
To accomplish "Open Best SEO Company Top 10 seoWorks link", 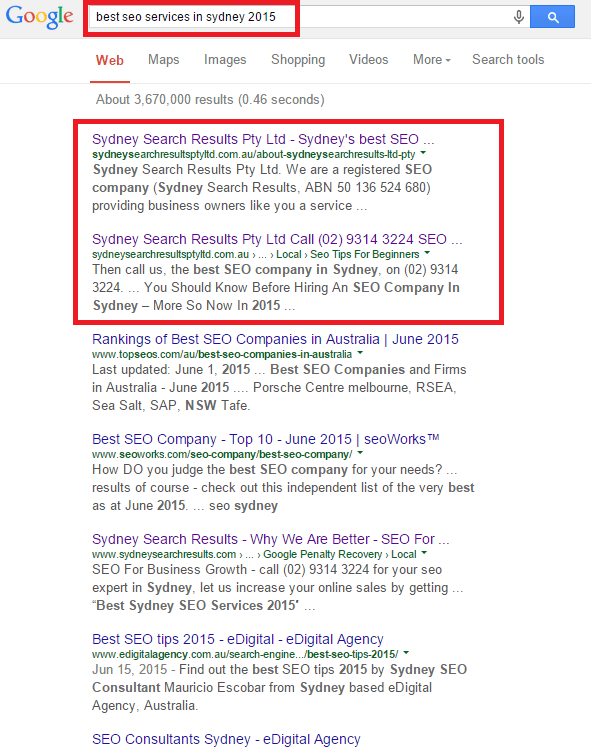I will pos(266,439).
